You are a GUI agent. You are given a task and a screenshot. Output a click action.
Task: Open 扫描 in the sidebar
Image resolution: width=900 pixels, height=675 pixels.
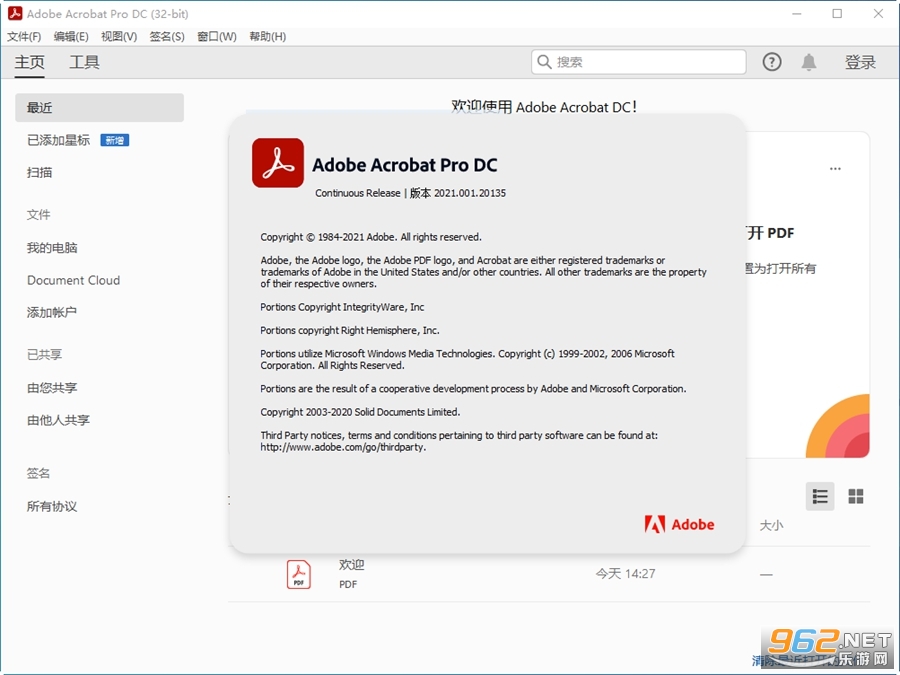point(40,172)
